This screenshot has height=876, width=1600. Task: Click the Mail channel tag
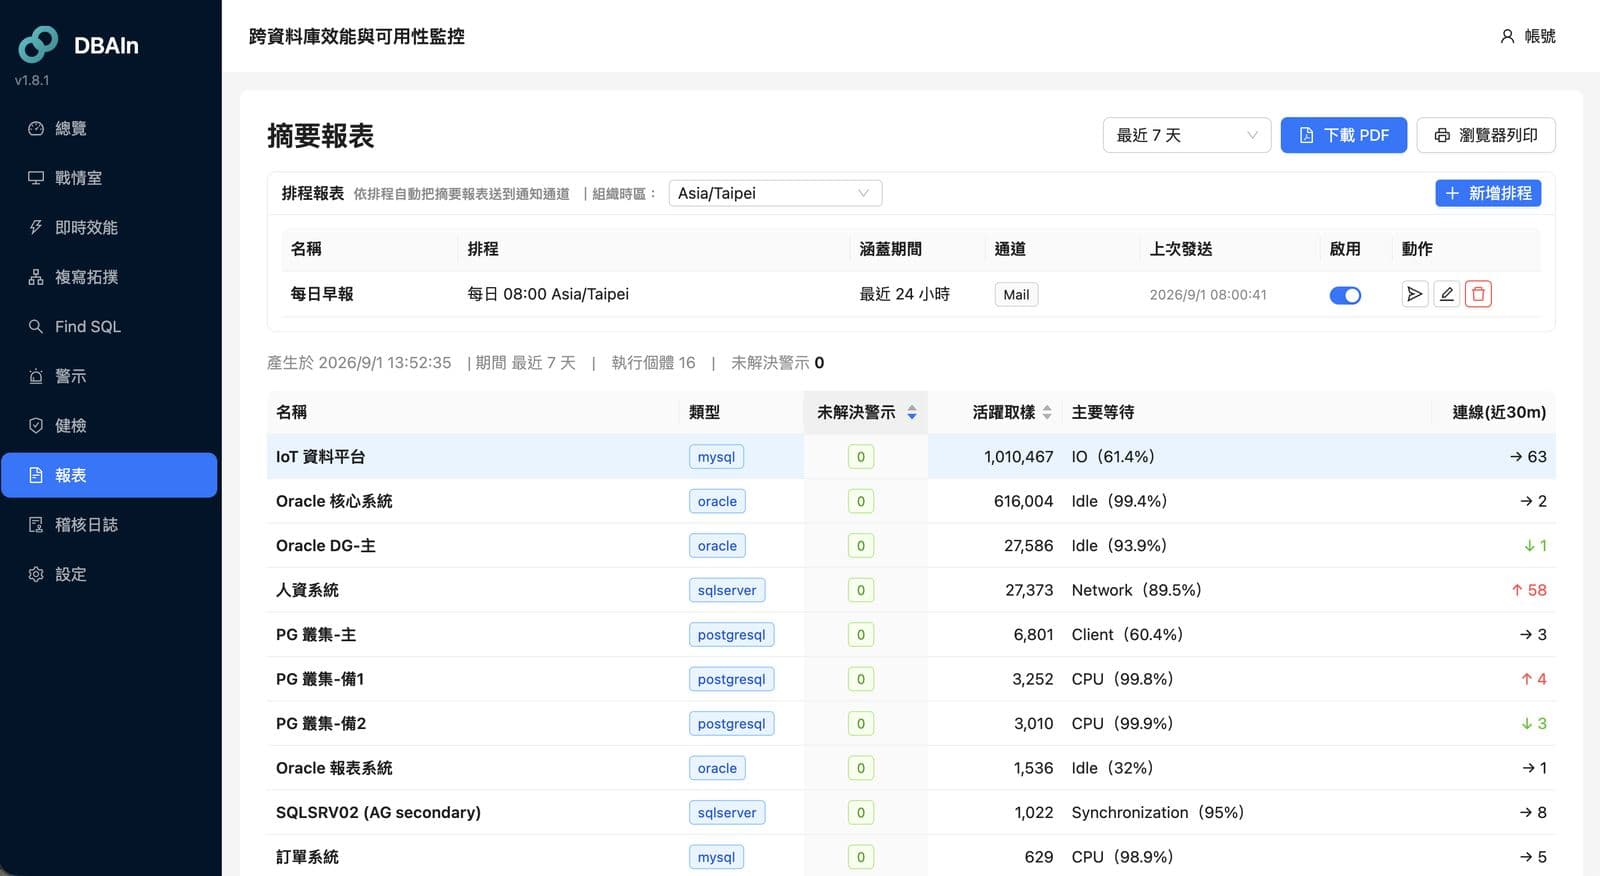point(1016,294)
